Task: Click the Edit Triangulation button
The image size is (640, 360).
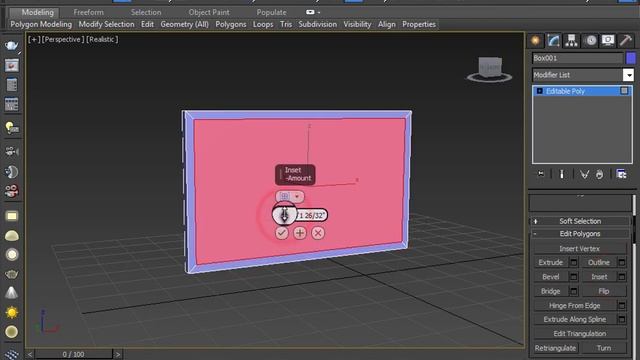Action: [x=580, y=333]
